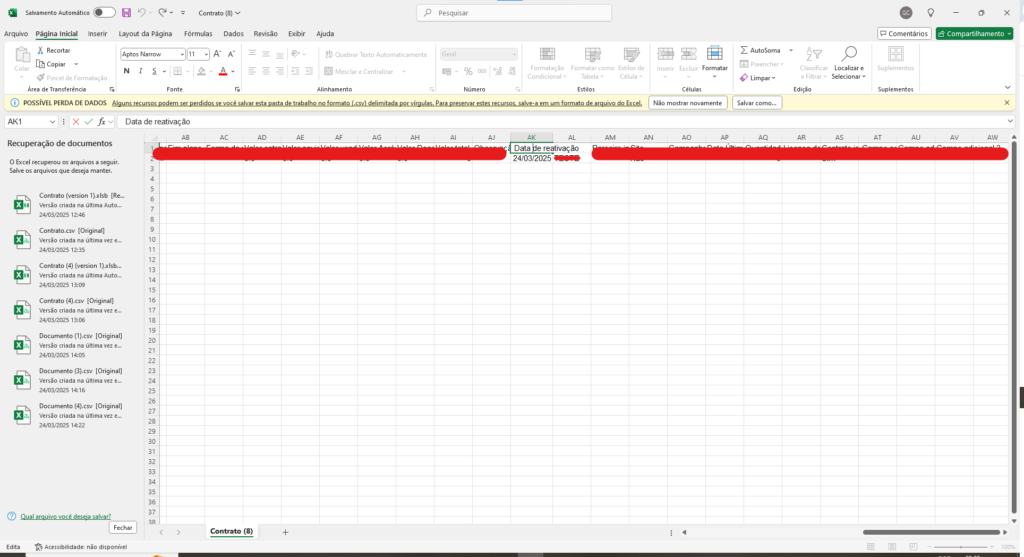1024x557 pixels.
Task: Click the Save icon in title bar
Action: (126, 12)
